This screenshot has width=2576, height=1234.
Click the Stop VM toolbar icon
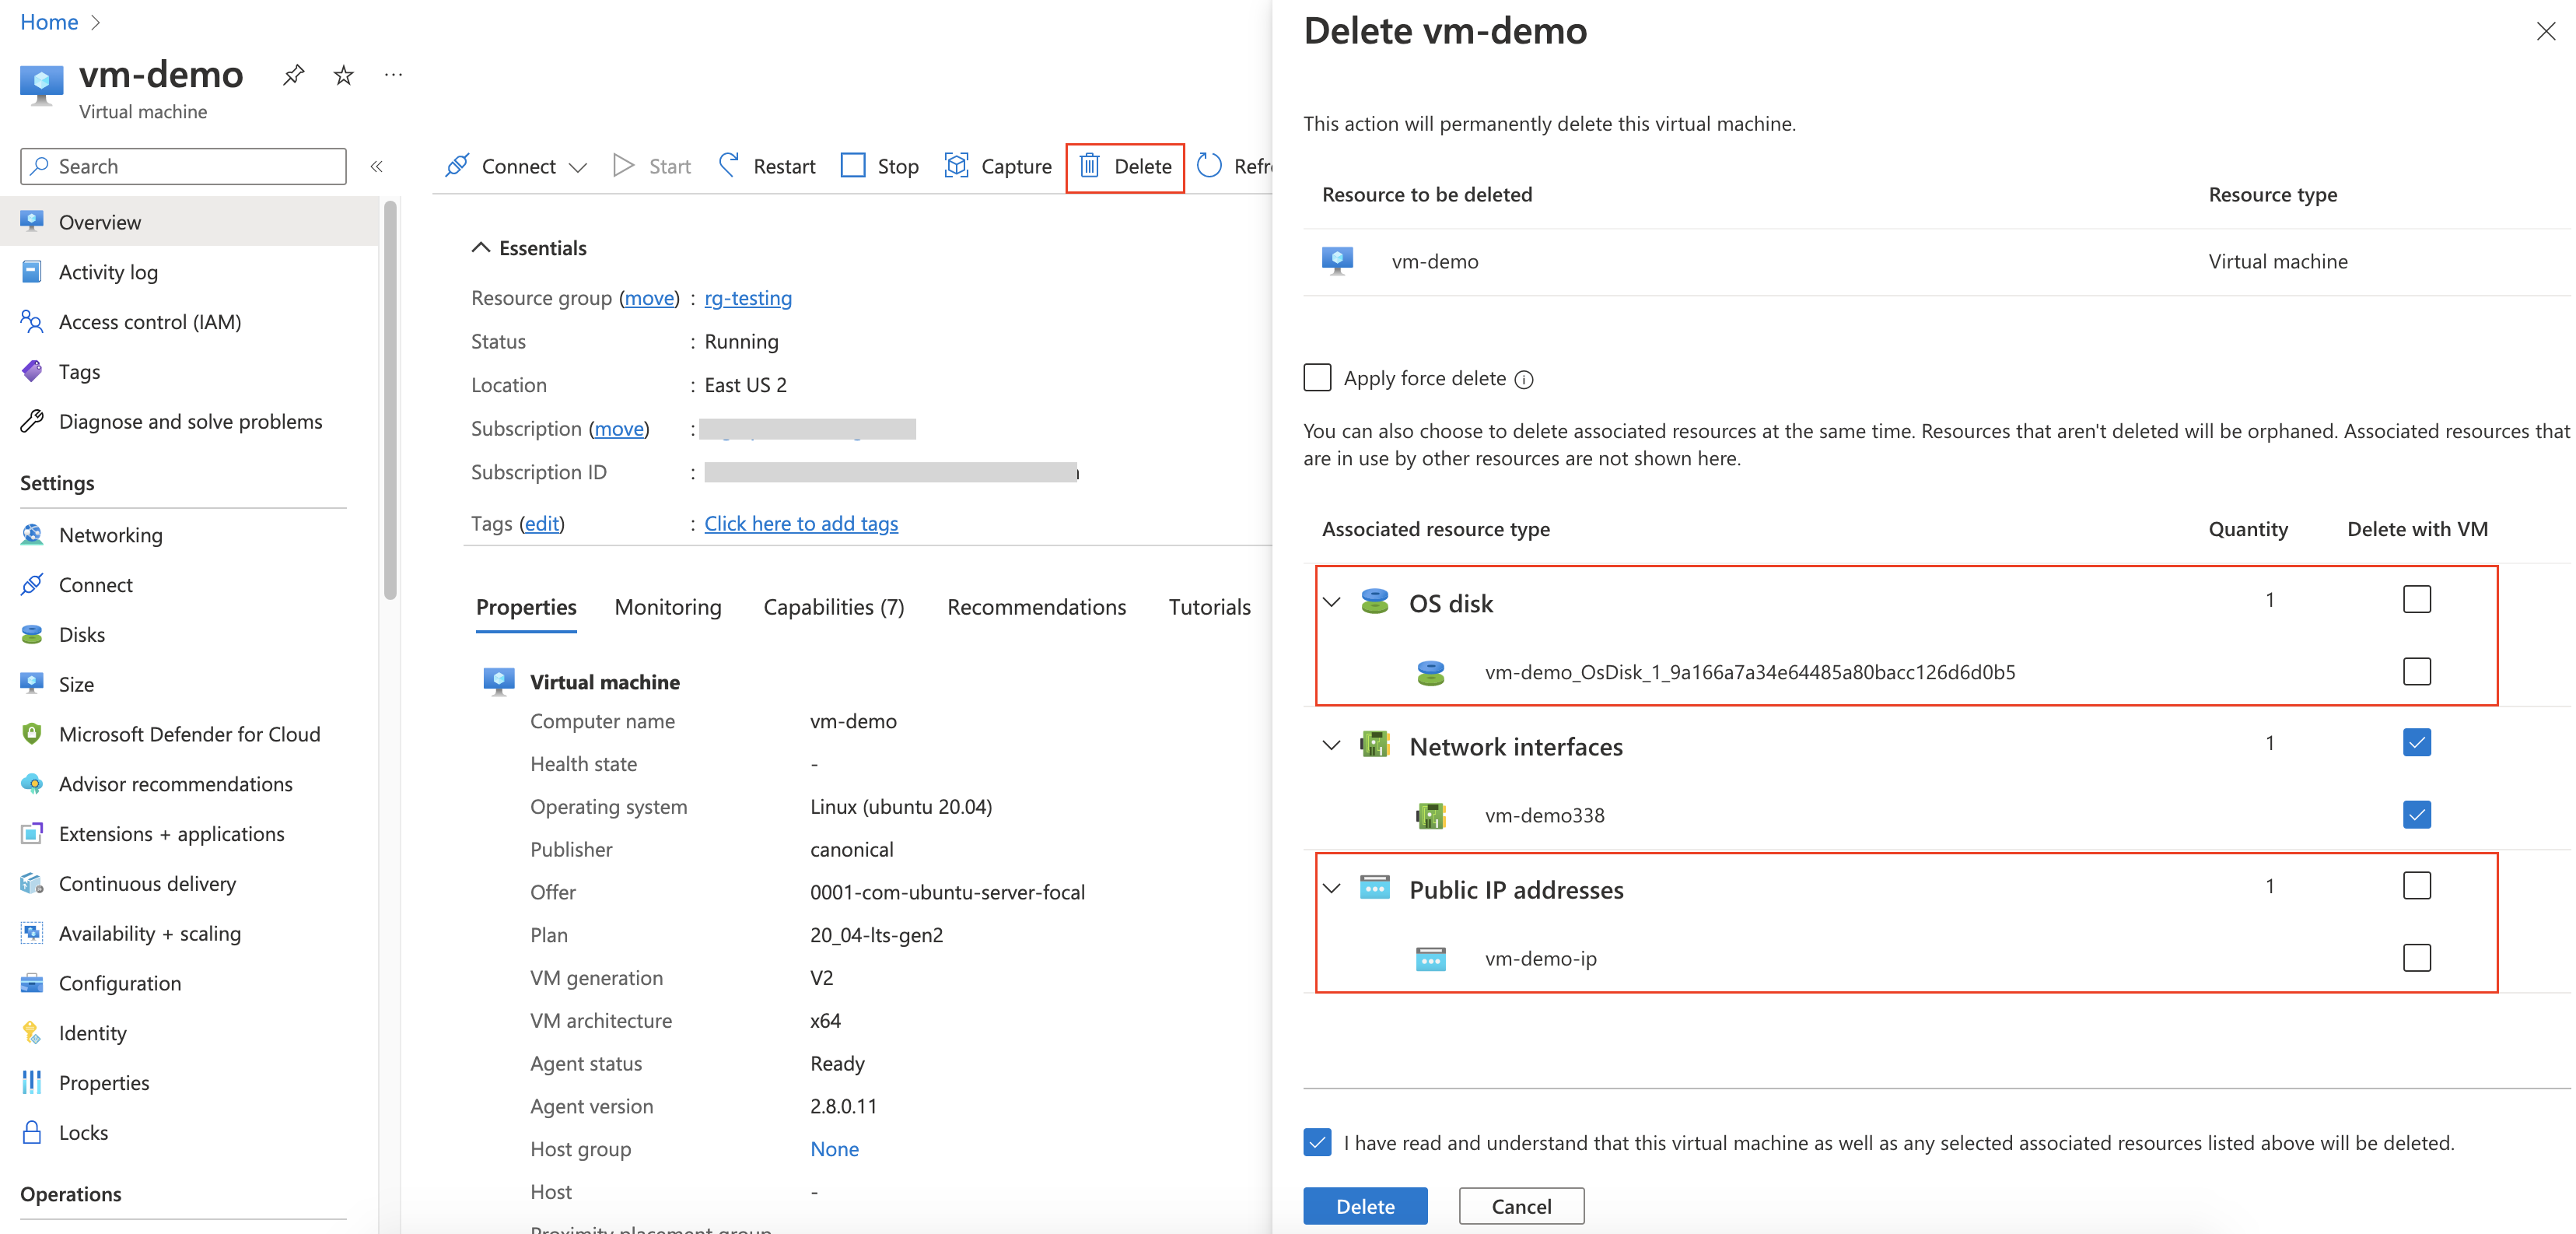tap(853, 165)
